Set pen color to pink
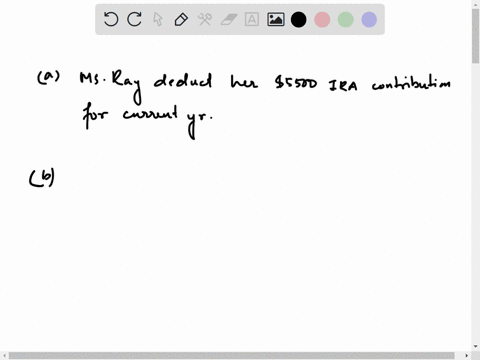Screen dimensions: 480x360 [x=322, y=19]
